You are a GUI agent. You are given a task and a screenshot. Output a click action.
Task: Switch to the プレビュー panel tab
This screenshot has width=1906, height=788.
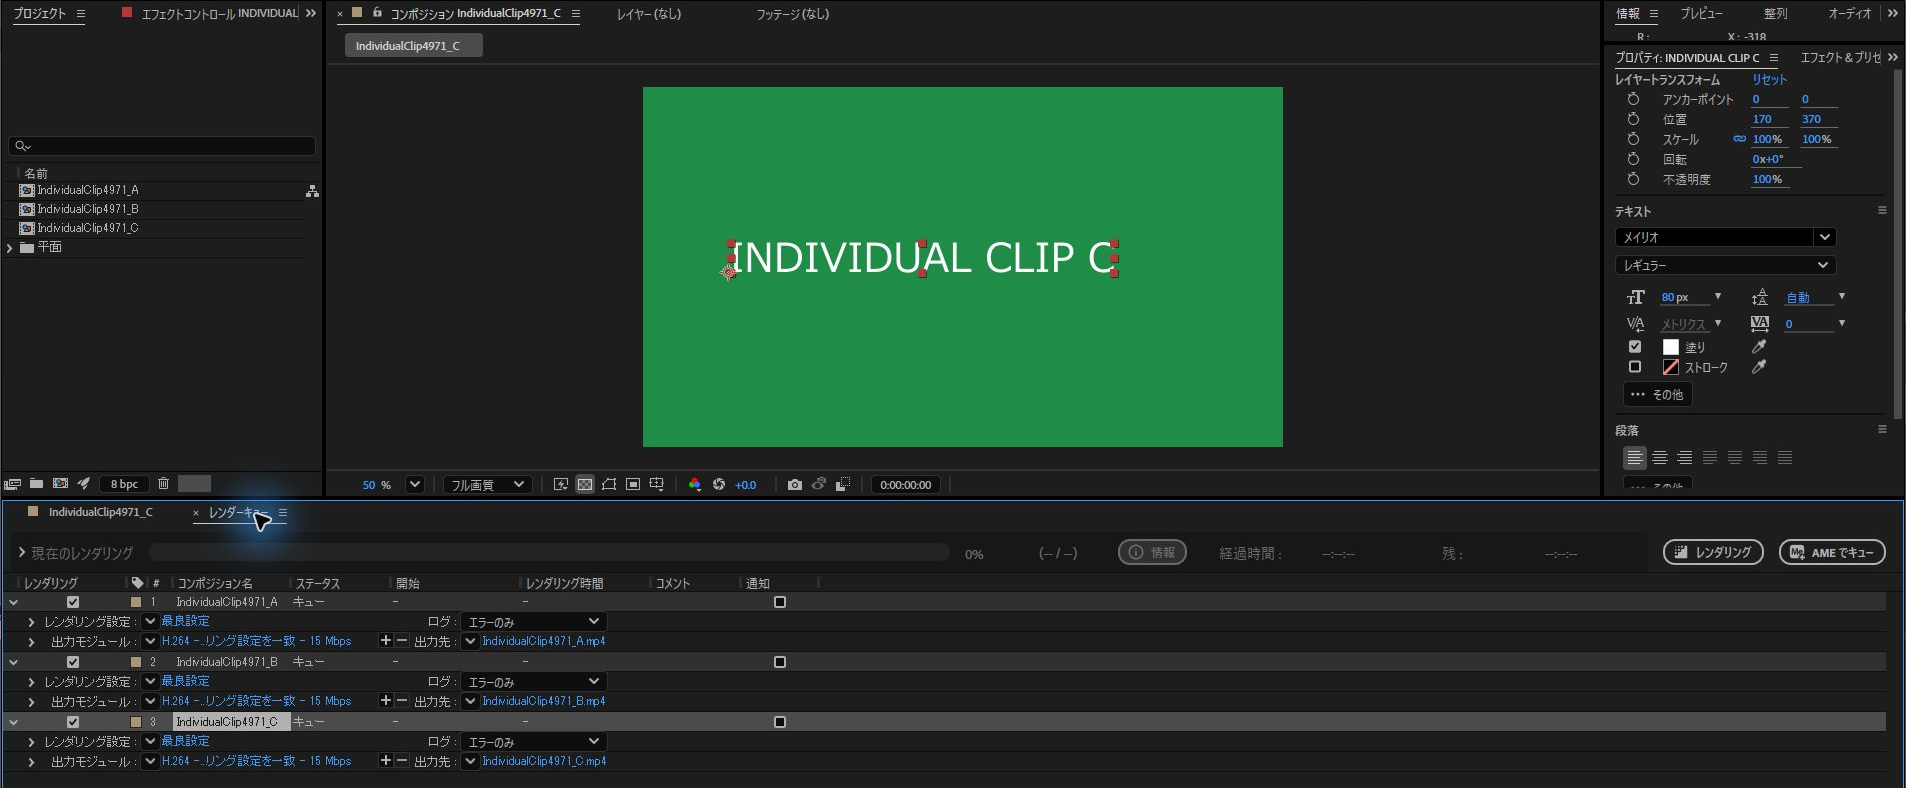(x=1701, y=14)
